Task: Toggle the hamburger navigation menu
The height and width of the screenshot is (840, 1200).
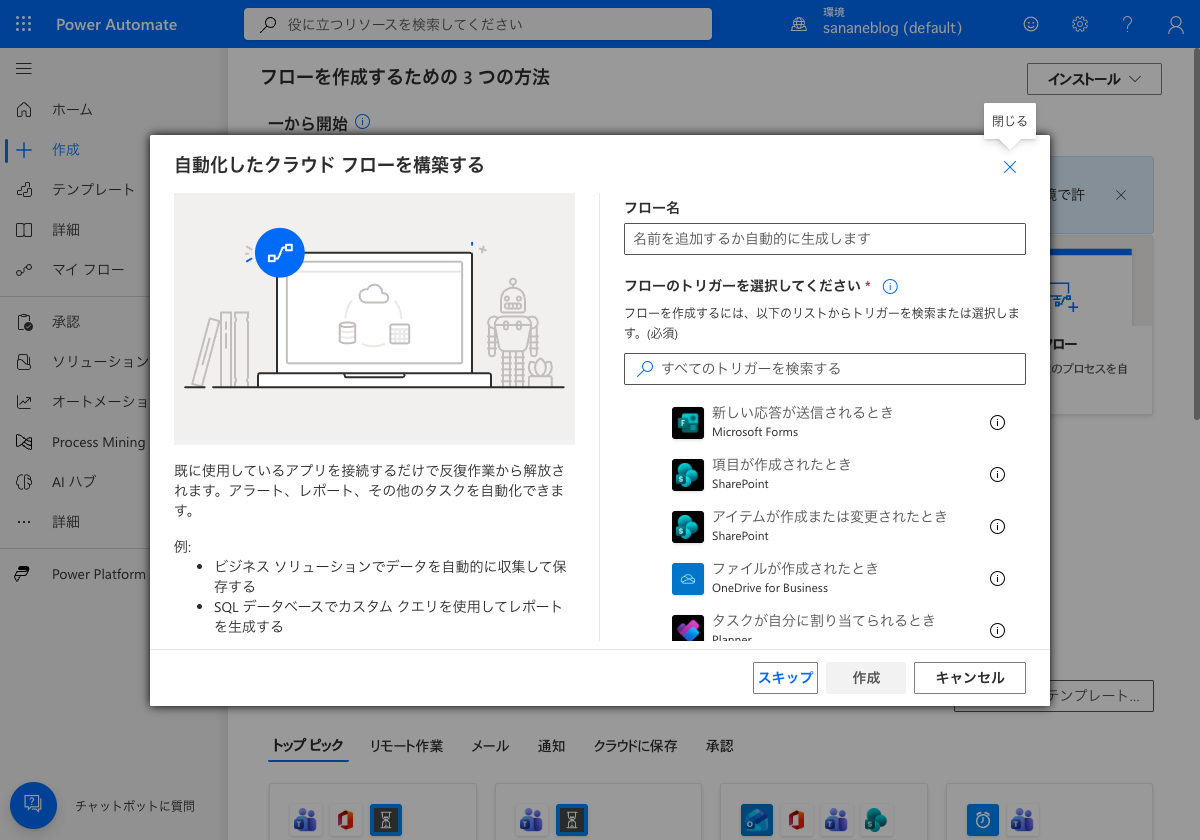Action: (x=24, y=68)
